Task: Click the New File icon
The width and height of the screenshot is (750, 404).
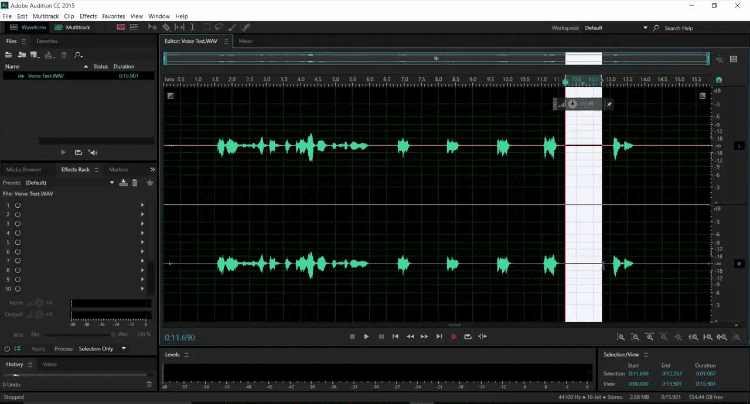Action: (35, 55)
